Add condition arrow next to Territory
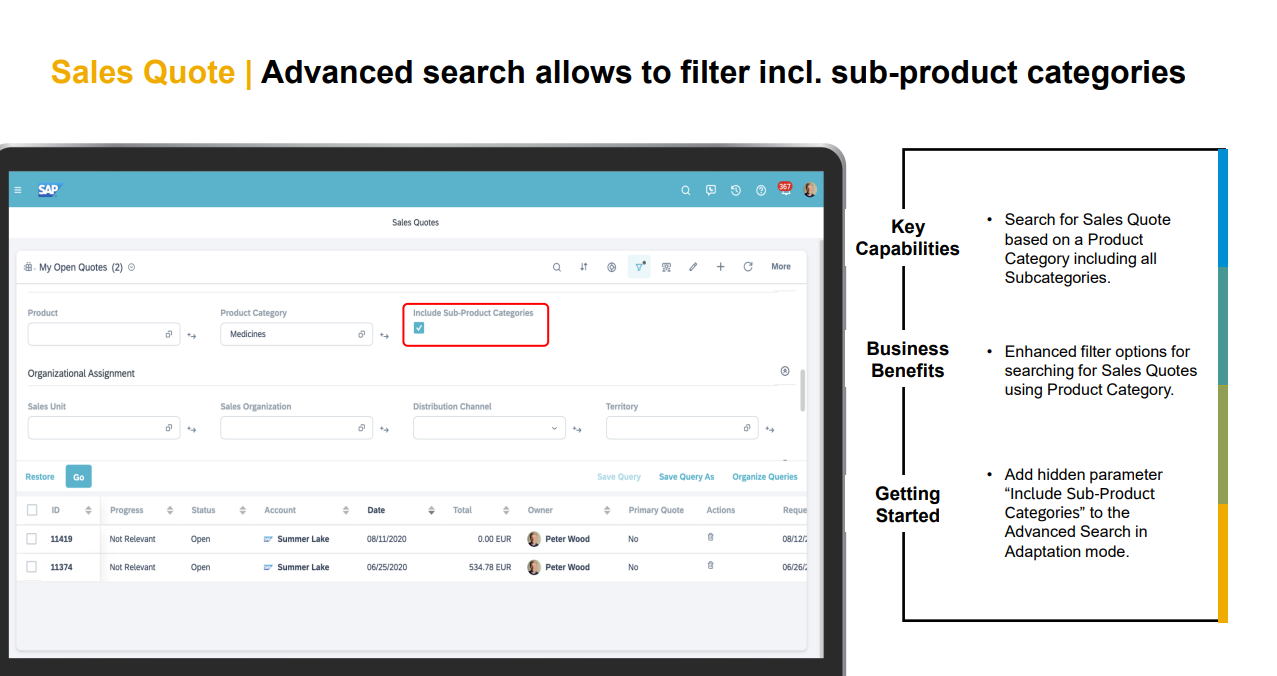Image resolution: width=1277 pixels, height=676 pixels. 770,430
